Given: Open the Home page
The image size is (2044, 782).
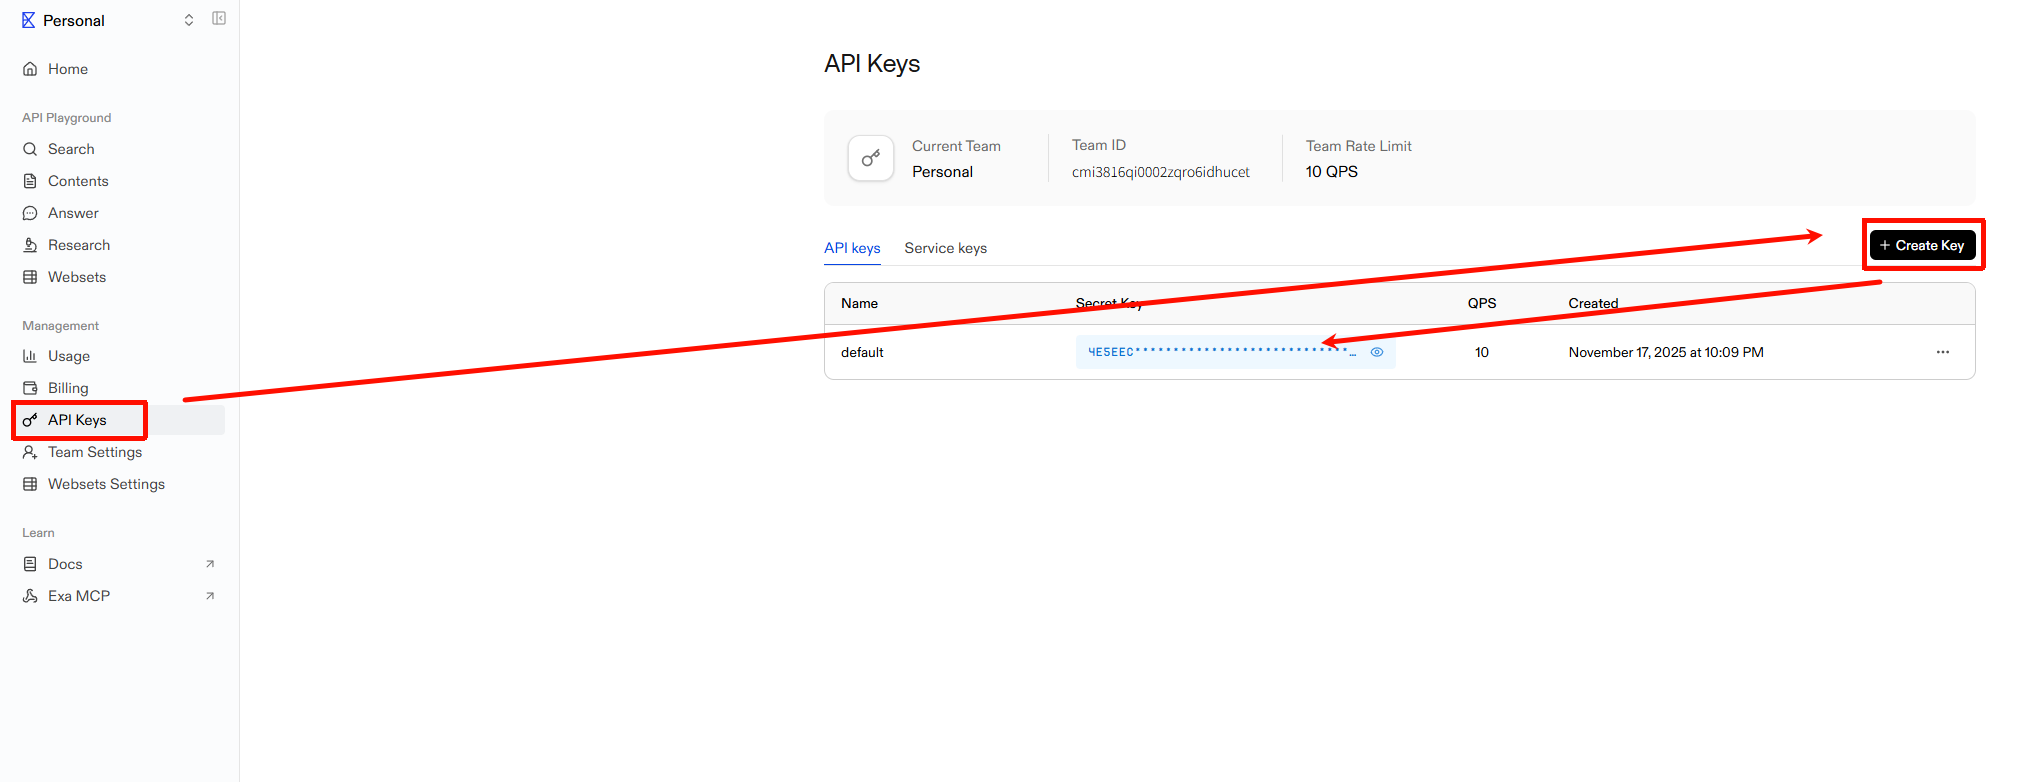Looking at the screenshot, I should pos(68,69).
